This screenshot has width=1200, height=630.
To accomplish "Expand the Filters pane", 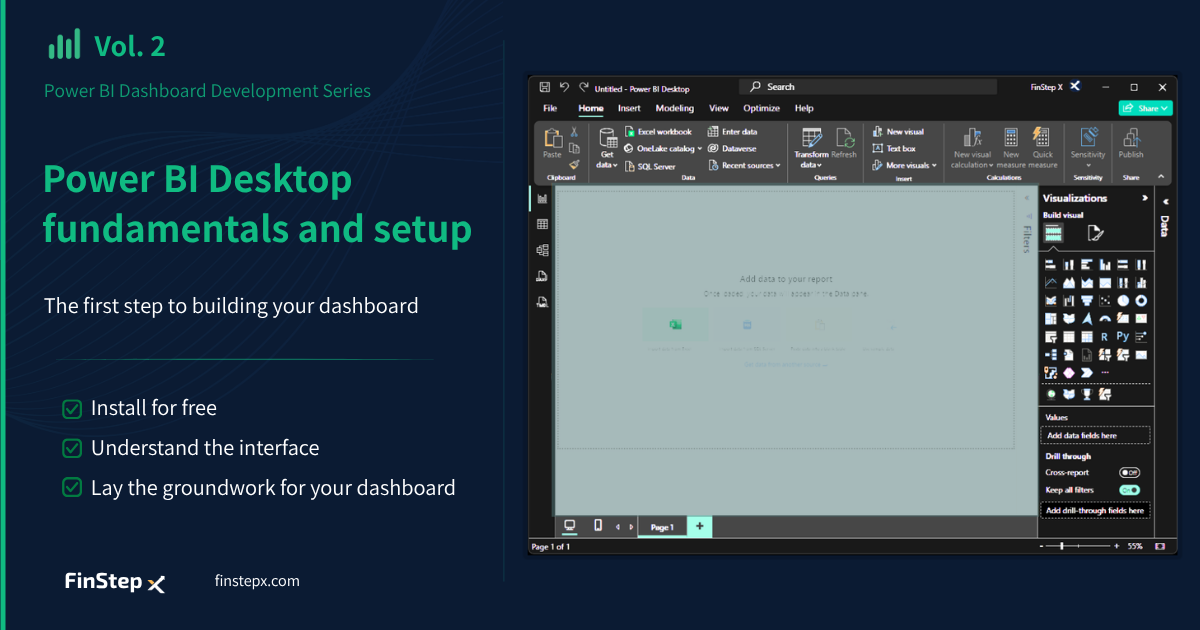I will [x=1026, y=198].
